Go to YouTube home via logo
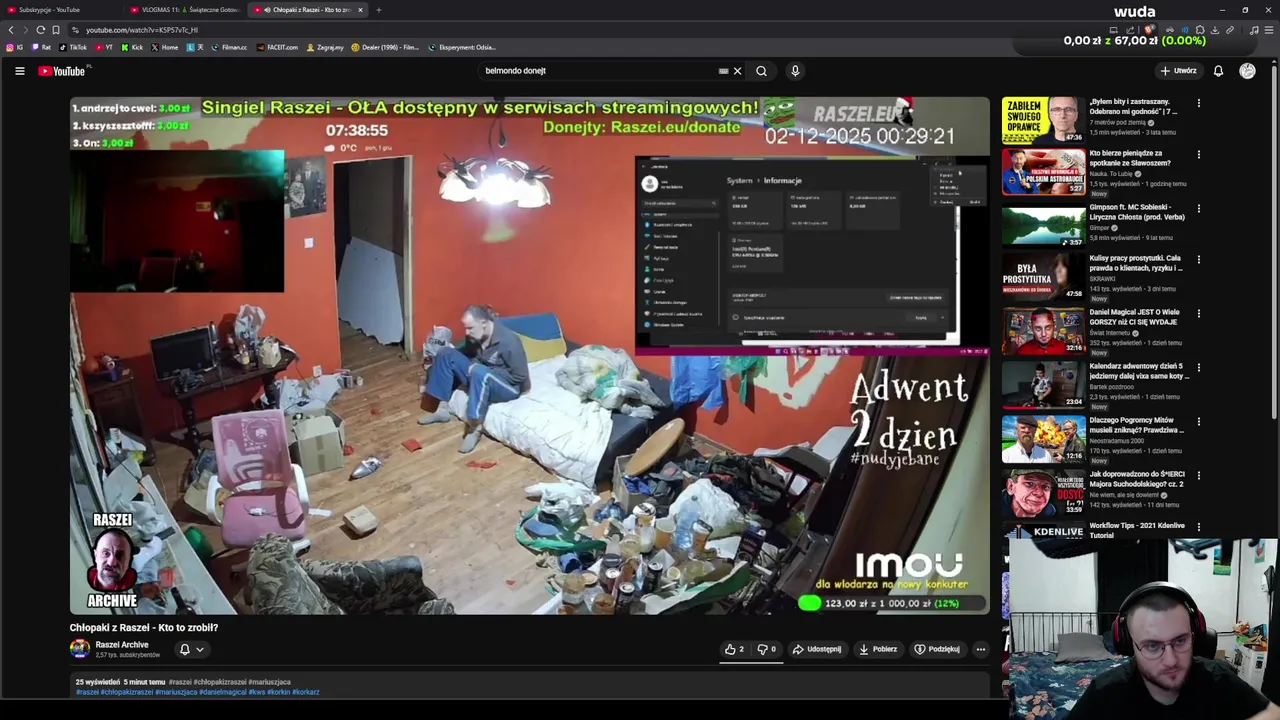1280x720 pixels. pyautogui.click(x=62, y=71)
